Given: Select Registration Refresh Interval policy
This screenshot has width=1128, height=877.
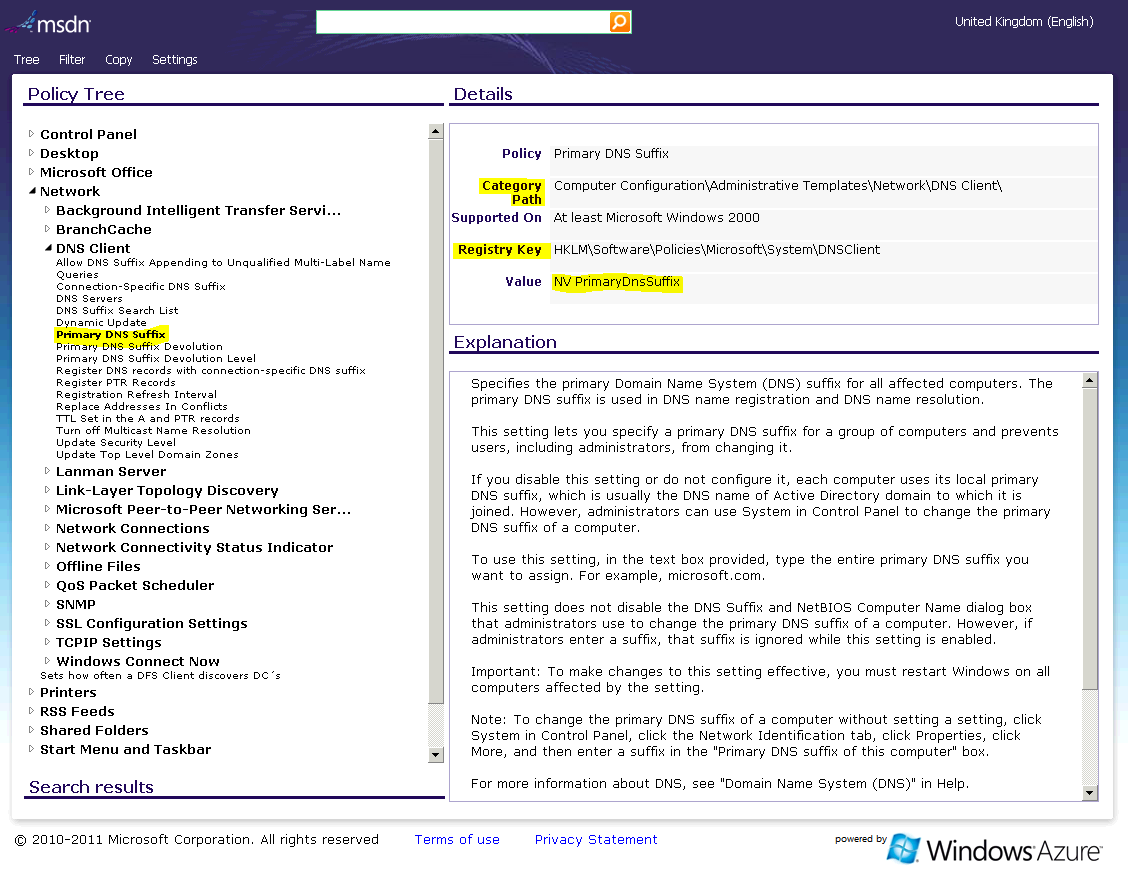Looking at the screenshot, I should click(x=137, y=395).
